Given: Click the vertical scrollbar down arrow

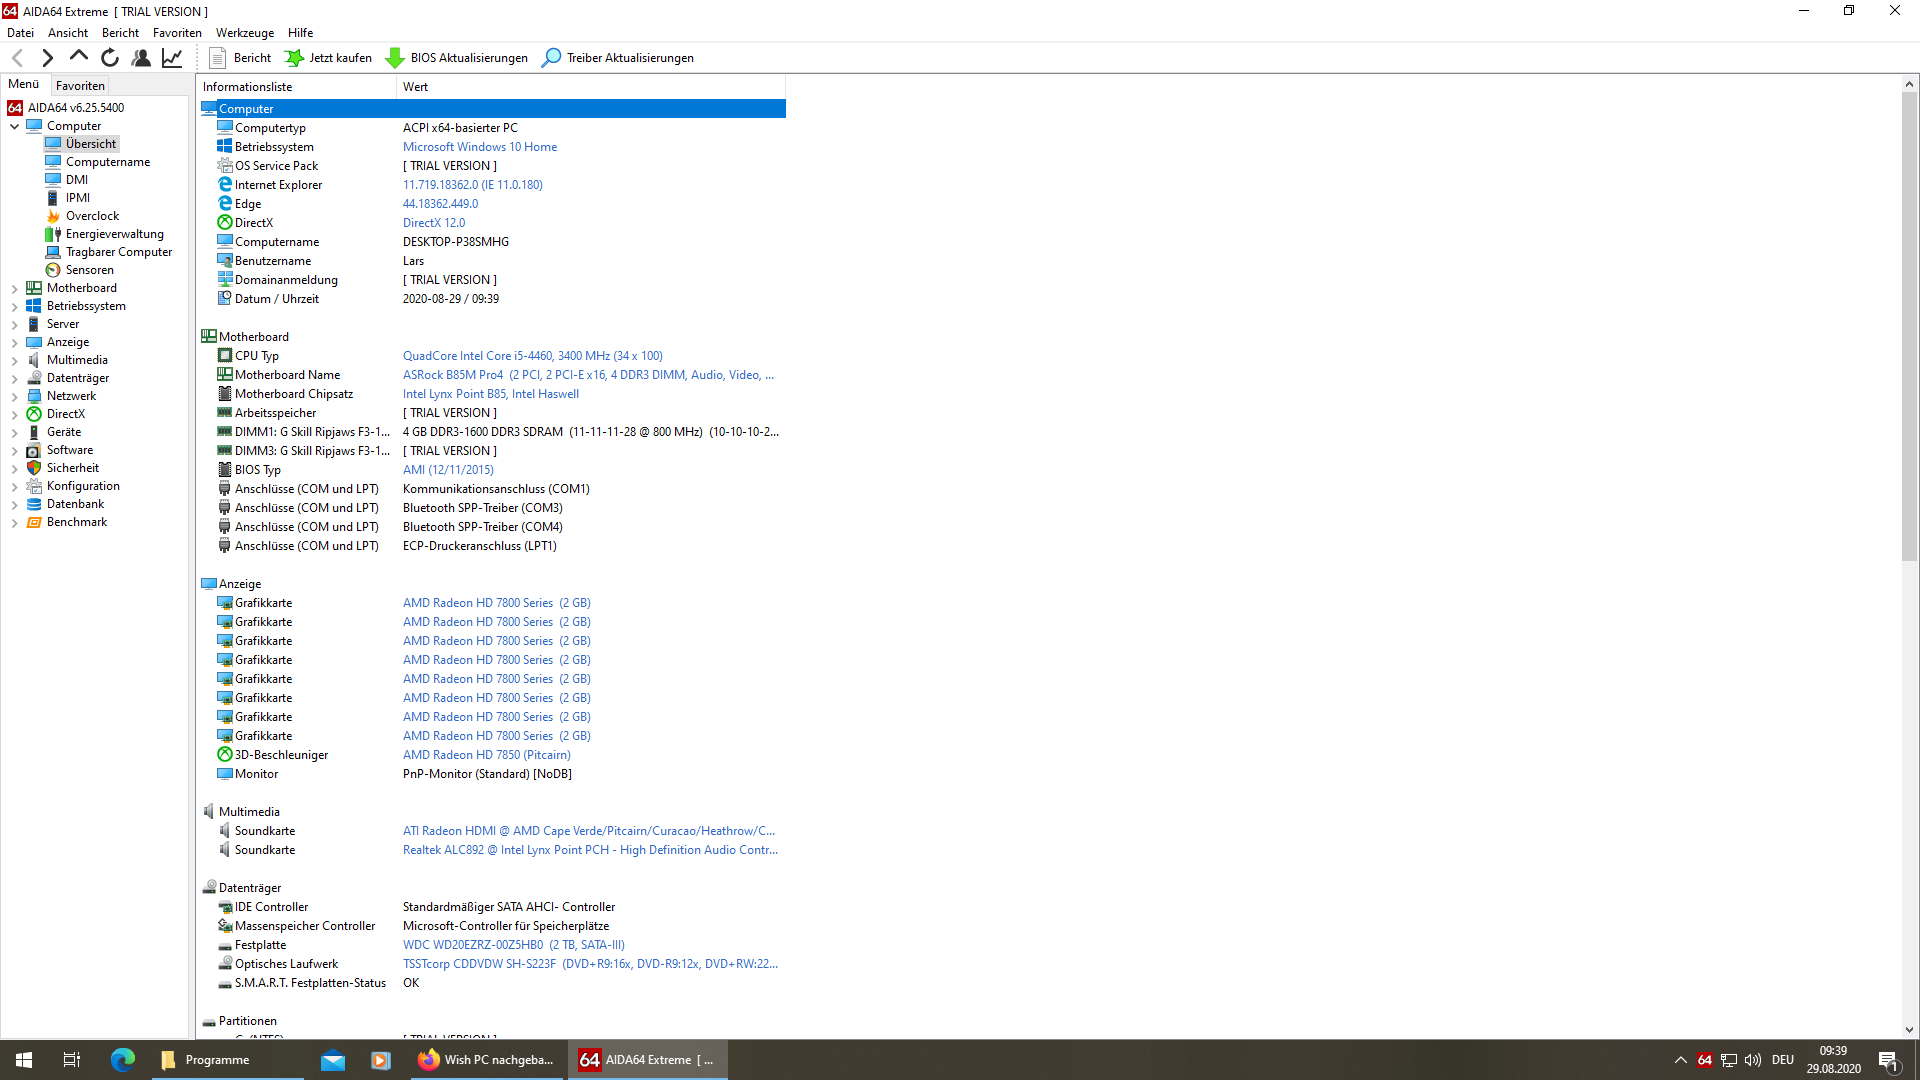Looking at the screenshot, I should click(x=1909, y=1030).
